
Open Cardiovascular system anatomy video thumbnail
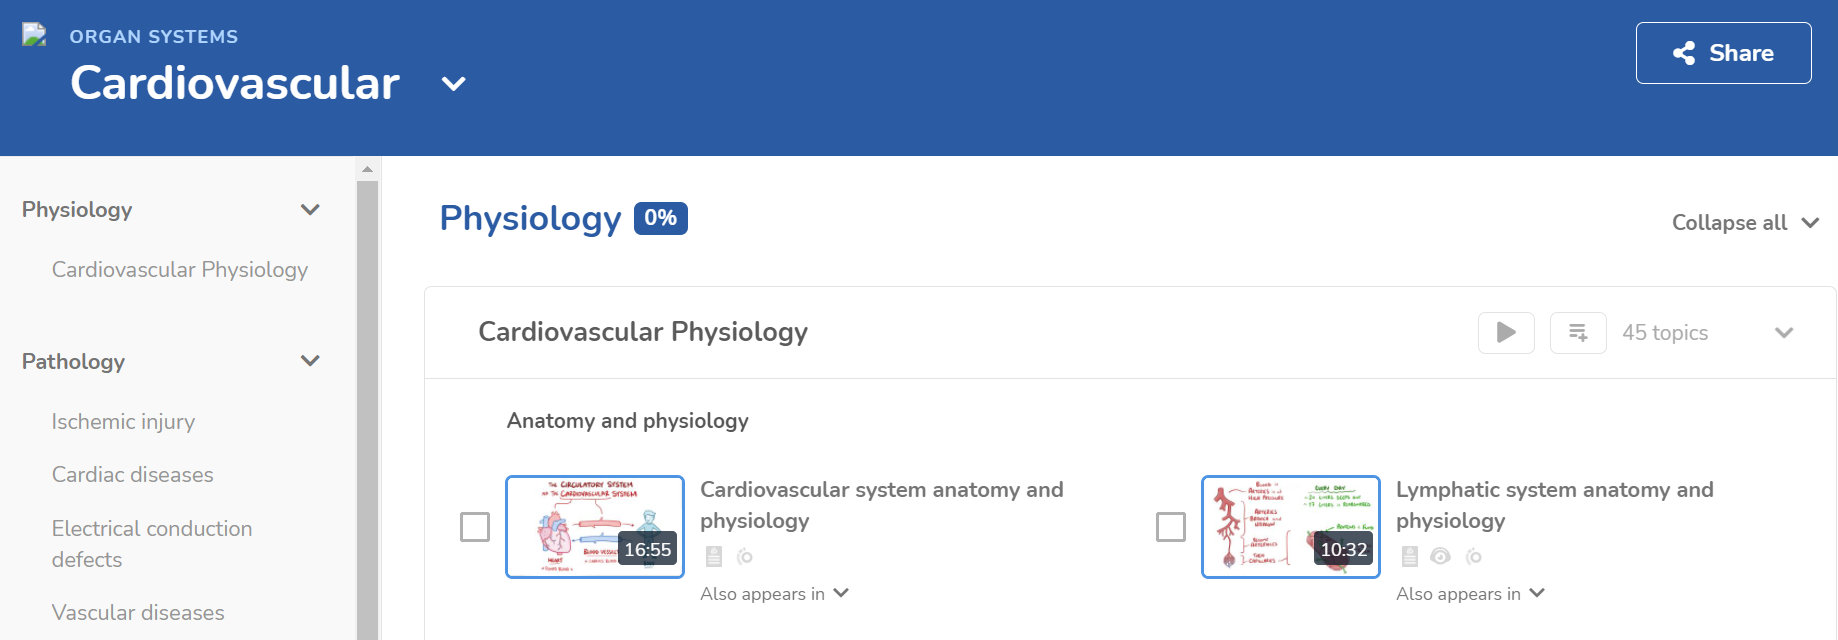click(x=595, y=527)
